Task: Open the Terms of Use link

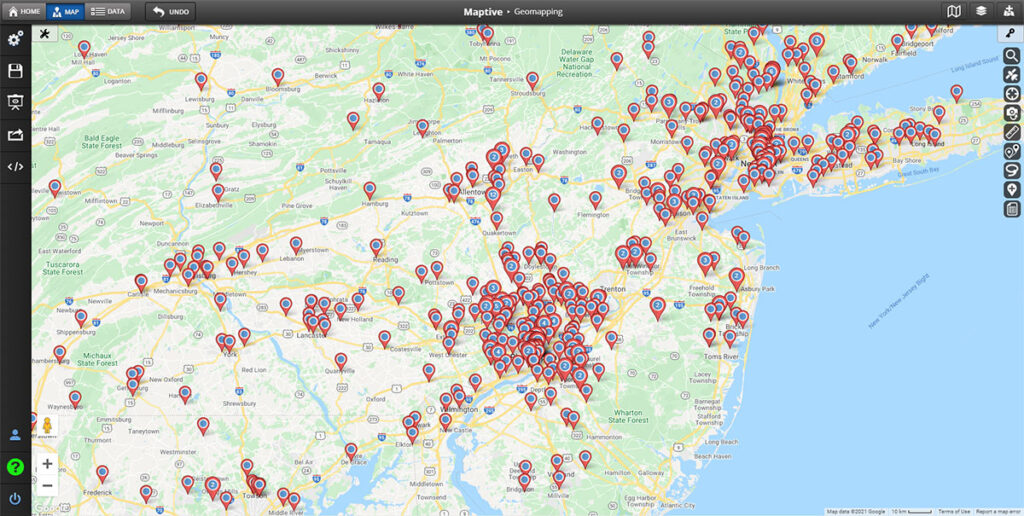Action: (x=954, y=511)
